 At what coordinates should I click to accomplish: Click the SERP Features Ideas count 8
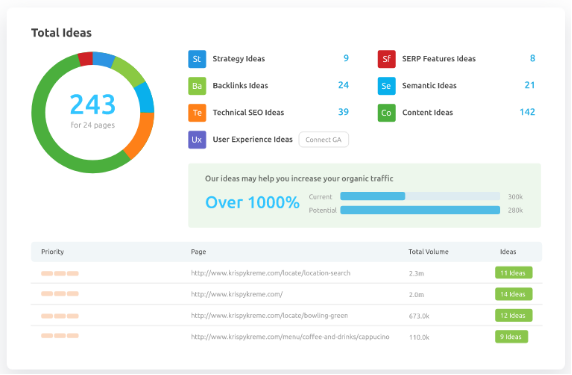click(x=533, y=58)
